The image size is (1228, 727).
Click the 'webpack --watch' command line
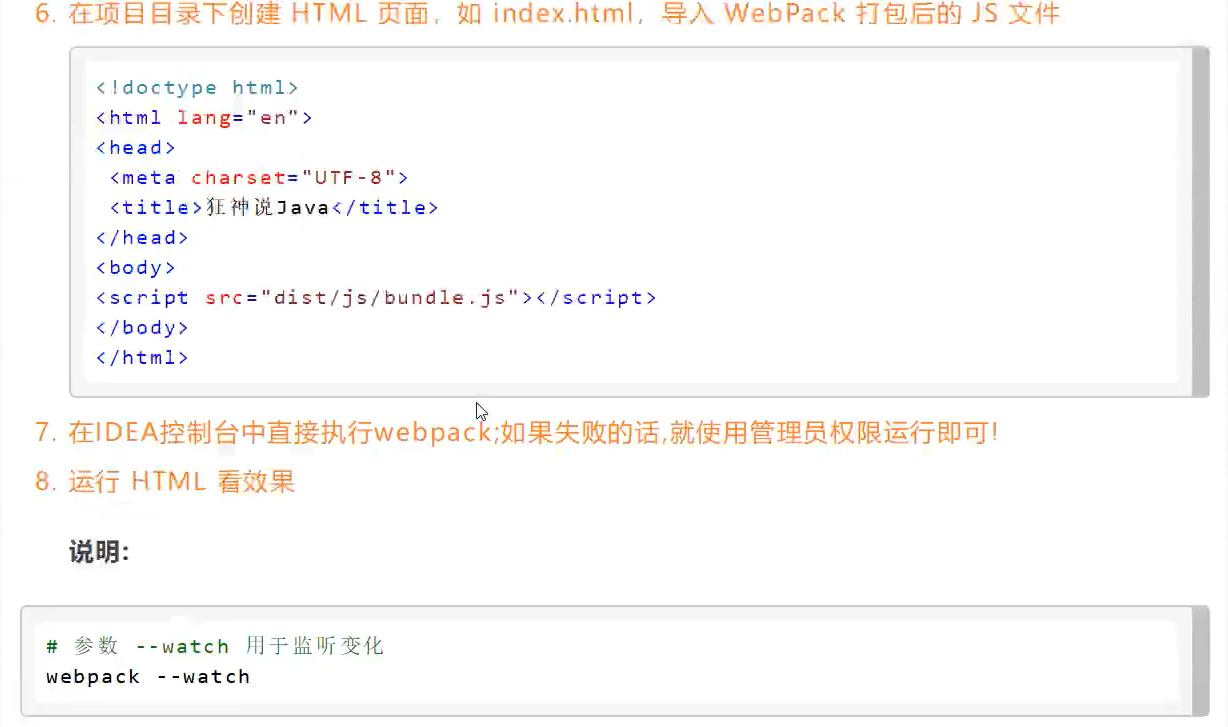click(x=148, y=677)
